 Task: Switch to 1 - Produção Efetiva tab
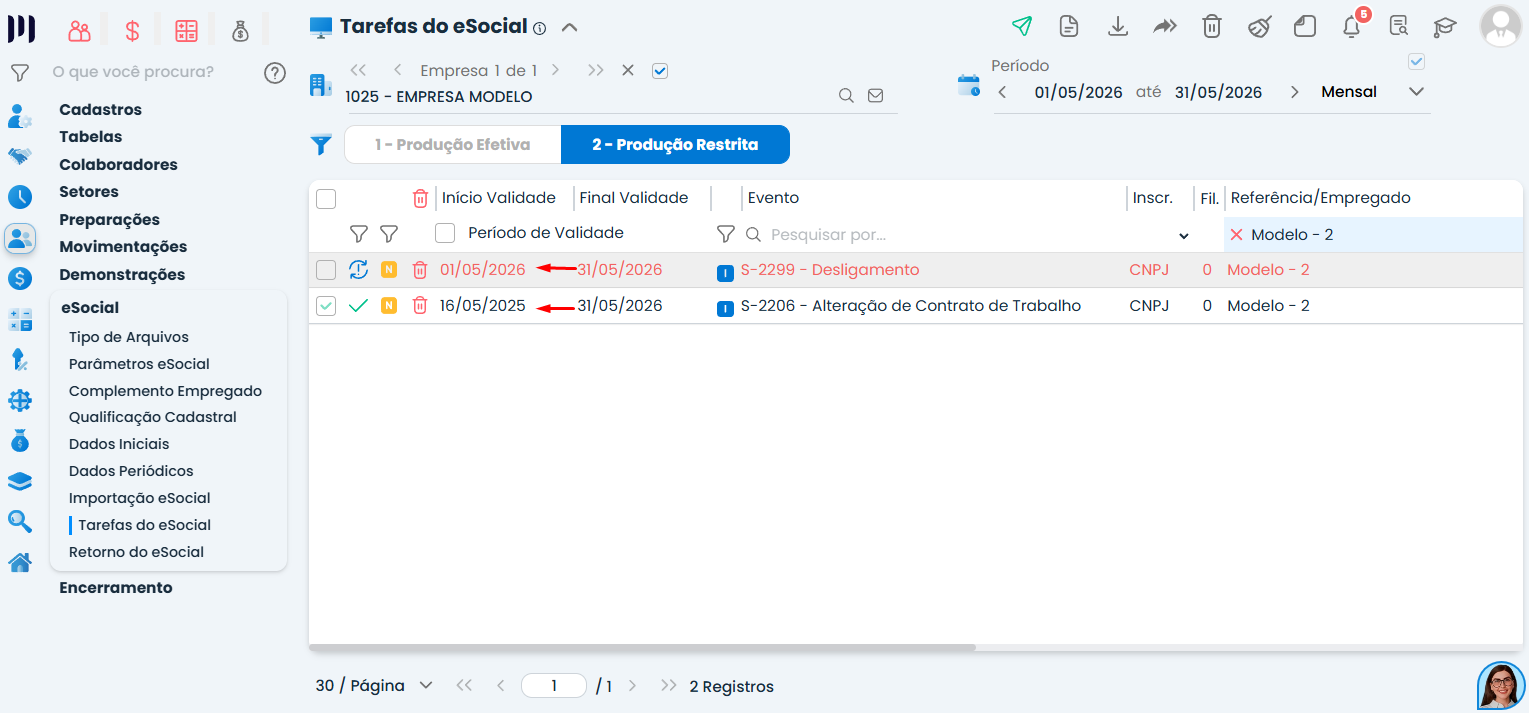click(x=453, y=145)
